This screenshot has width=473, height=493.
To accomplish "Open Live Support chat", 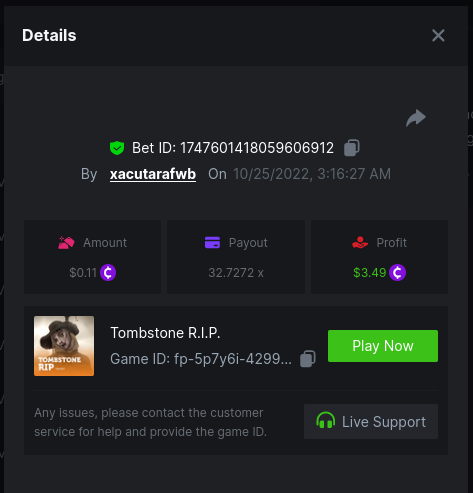I will pos(371,422).
